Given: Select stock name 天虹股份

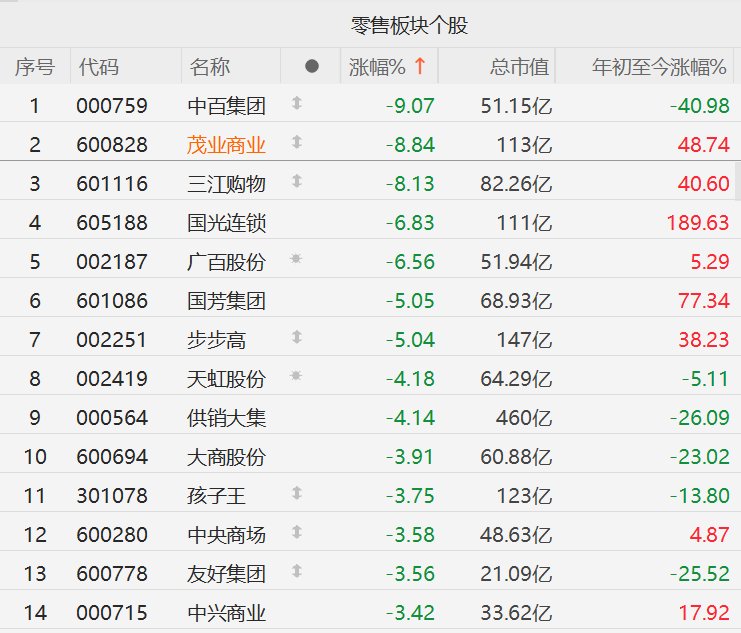Looking at the screenshot, I should 226,379.
